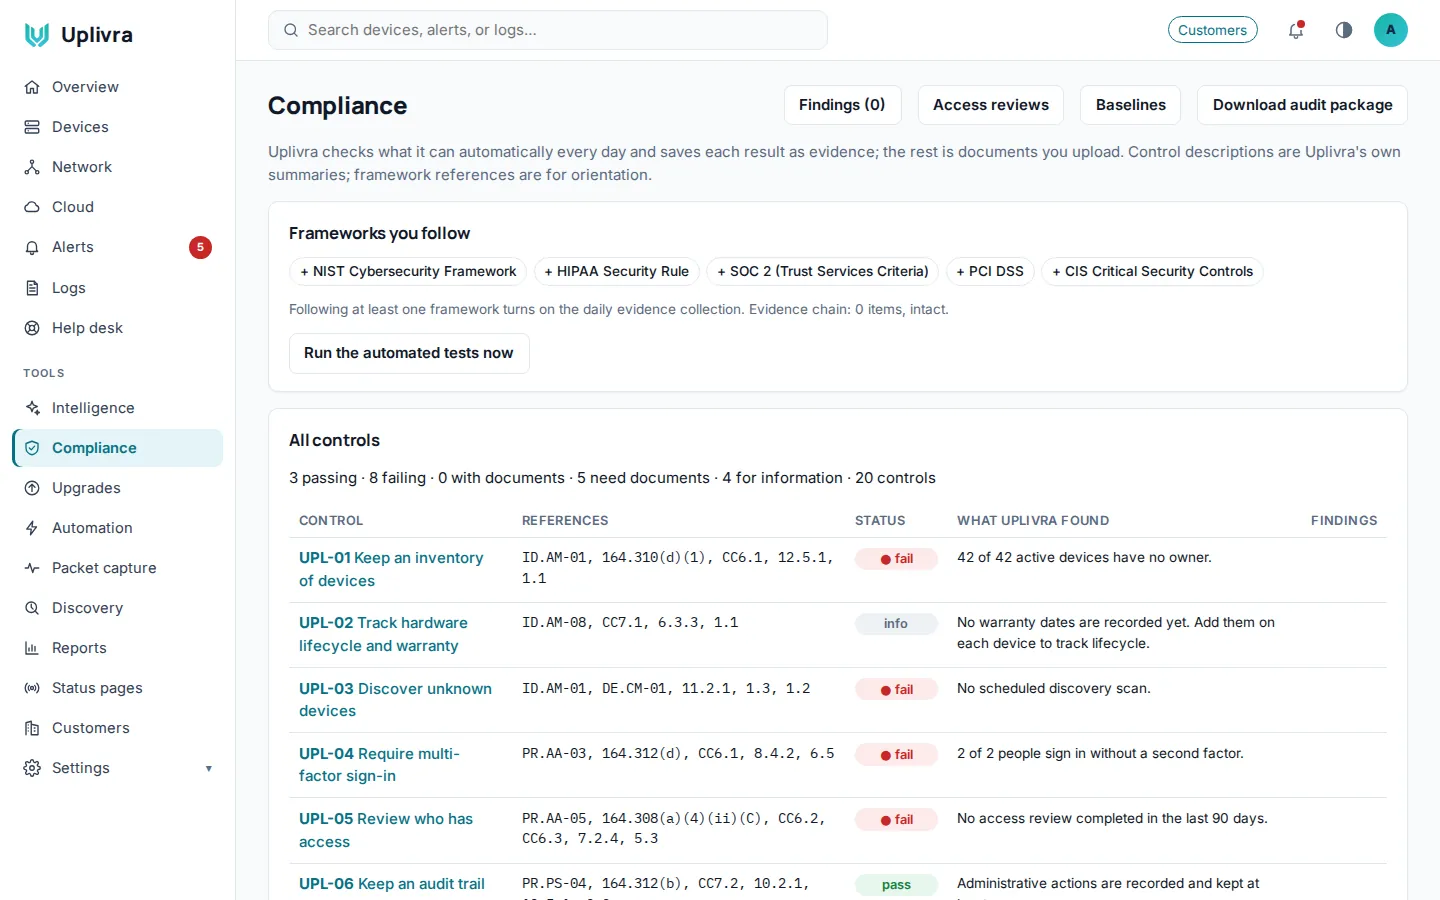
Task: Open UPL-04 Require multi-factor sign-in
Action: (379, 765)
